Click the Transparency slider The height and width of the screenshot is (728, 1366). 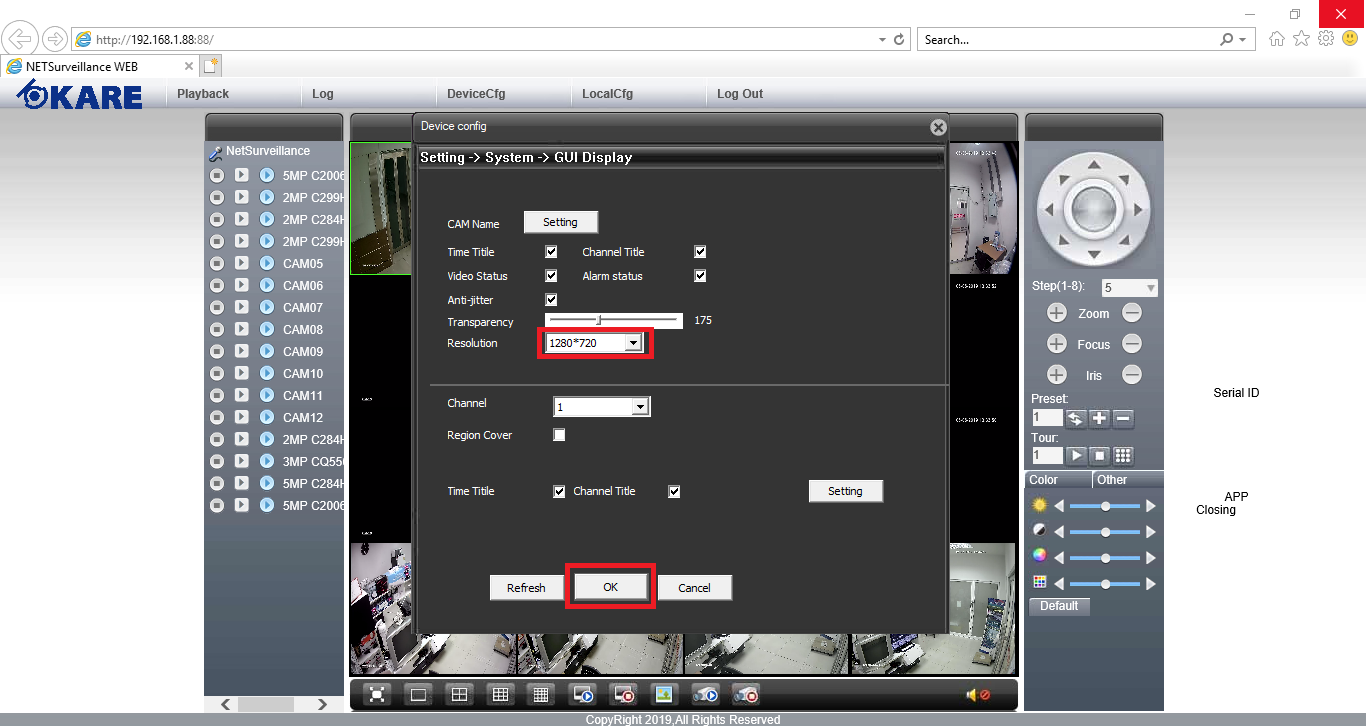coord(614,321)
